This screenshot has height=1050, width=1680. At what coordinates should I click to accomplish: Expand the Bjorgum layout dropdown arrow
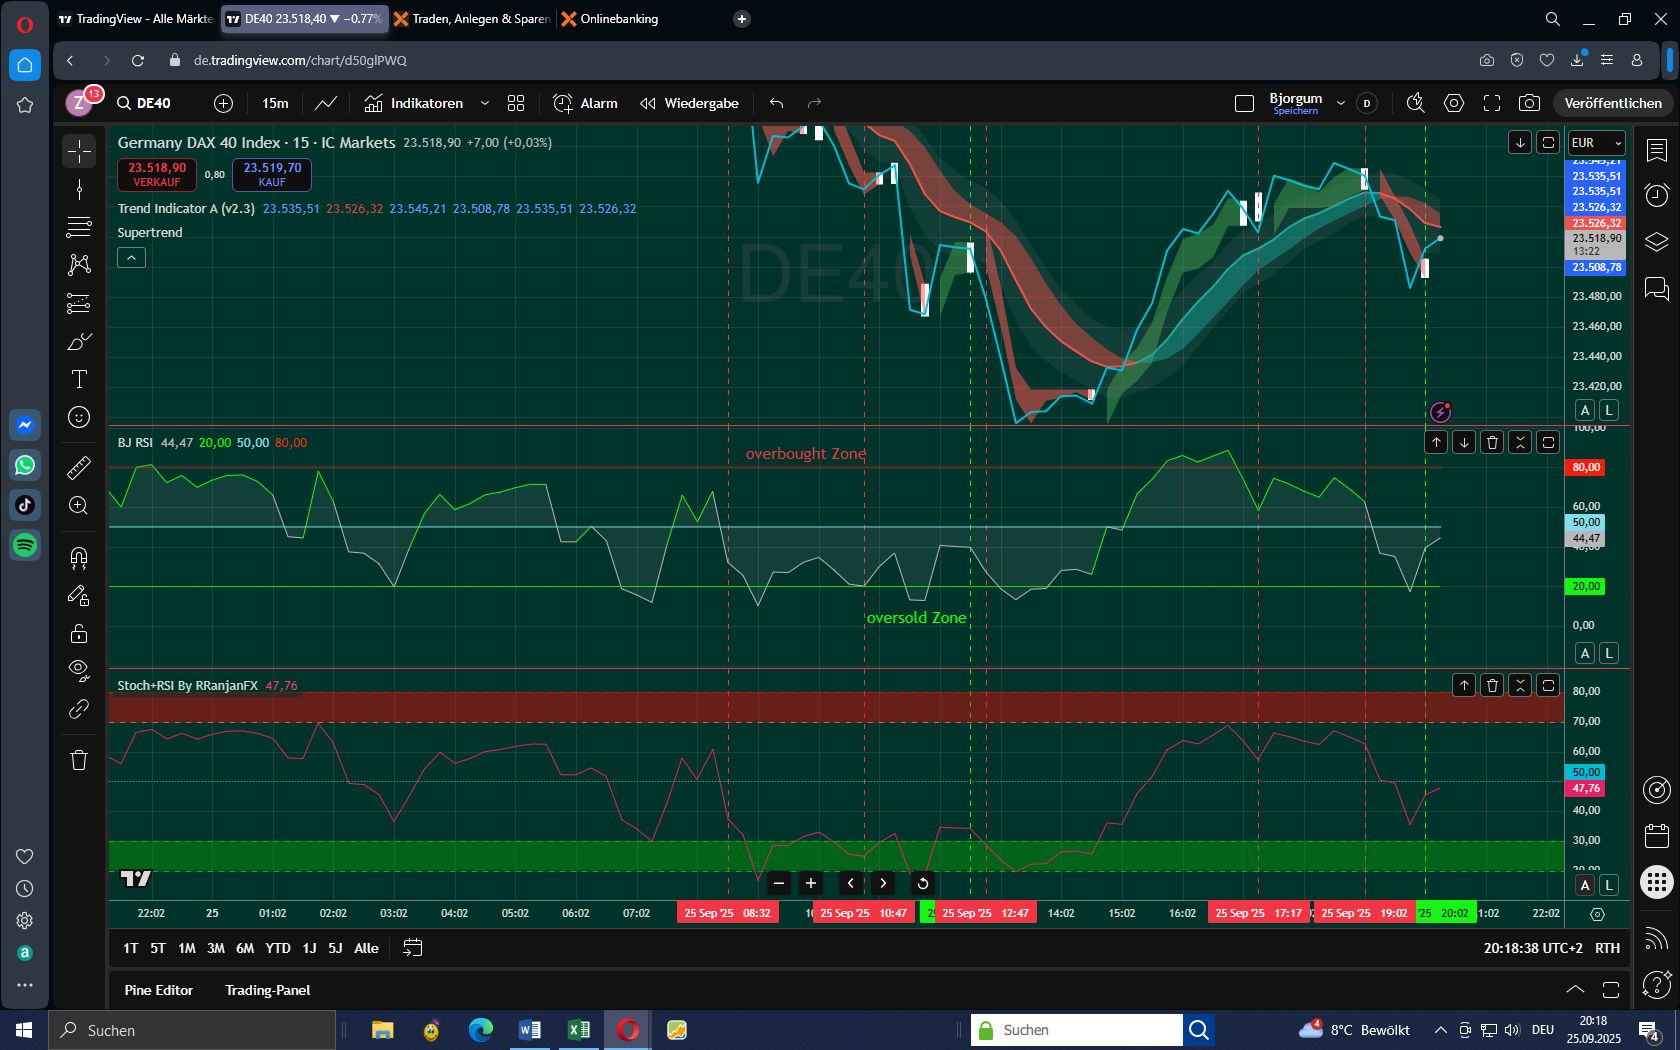pos(1340,103)
